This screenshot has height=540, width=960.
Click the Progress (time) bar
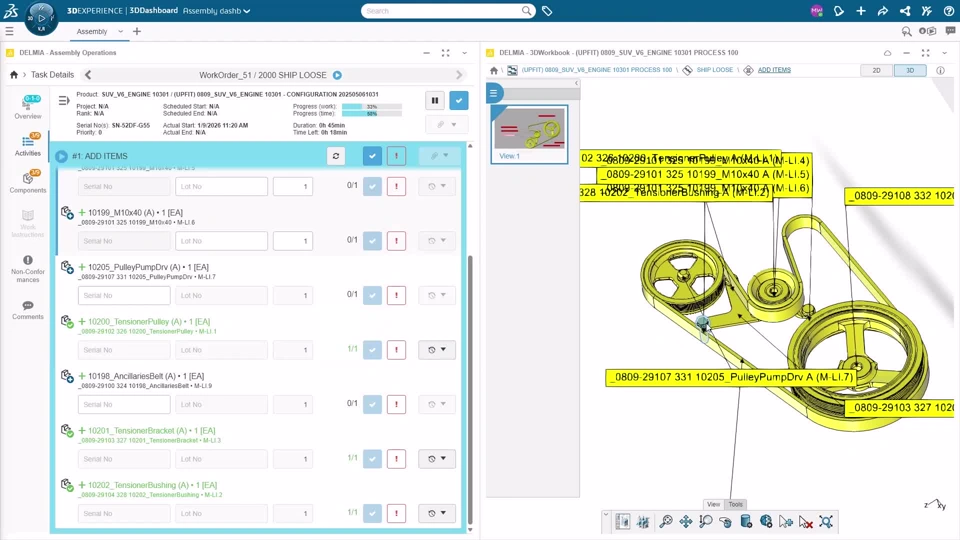372,114
